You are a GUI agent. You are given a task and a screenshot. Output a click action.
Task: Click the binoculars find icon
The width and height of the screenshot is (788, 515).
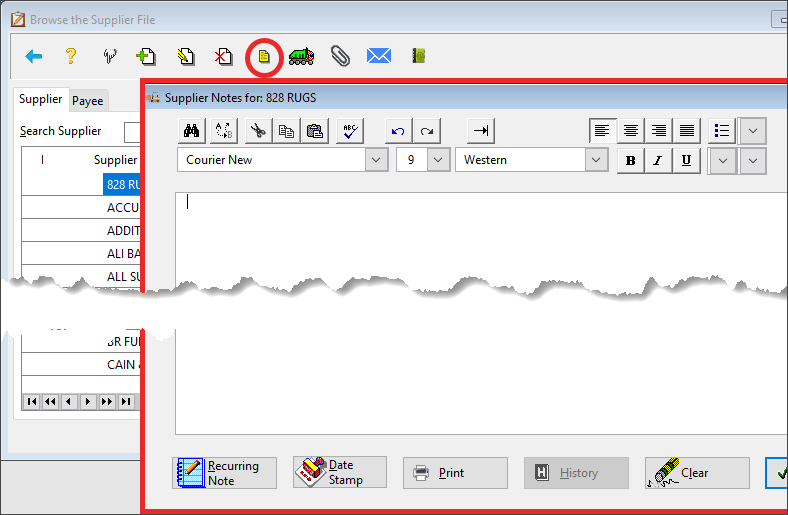(x=191, y=131)
